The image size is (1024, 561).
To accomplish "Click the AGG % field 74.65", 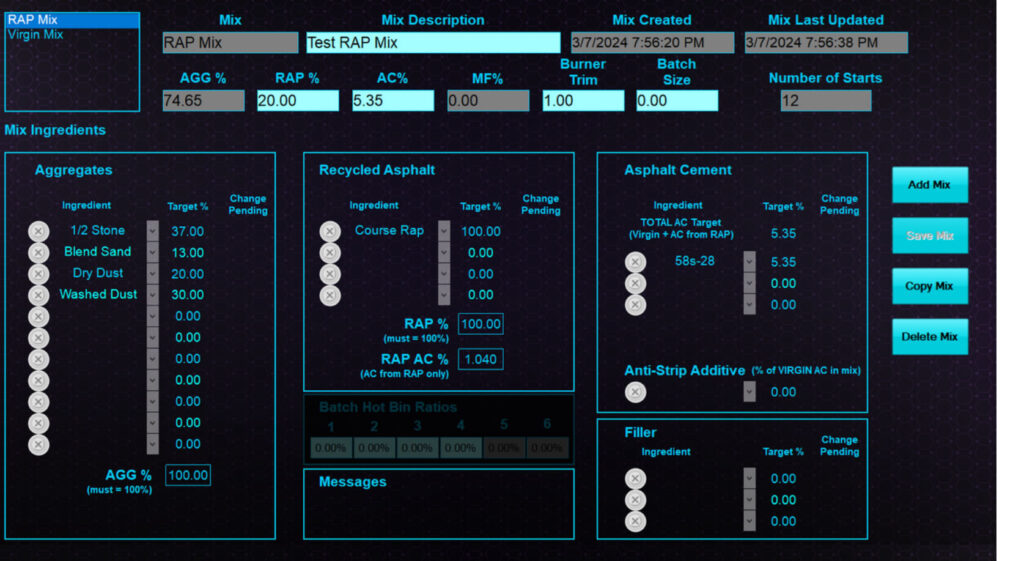I will pos(203,101).
